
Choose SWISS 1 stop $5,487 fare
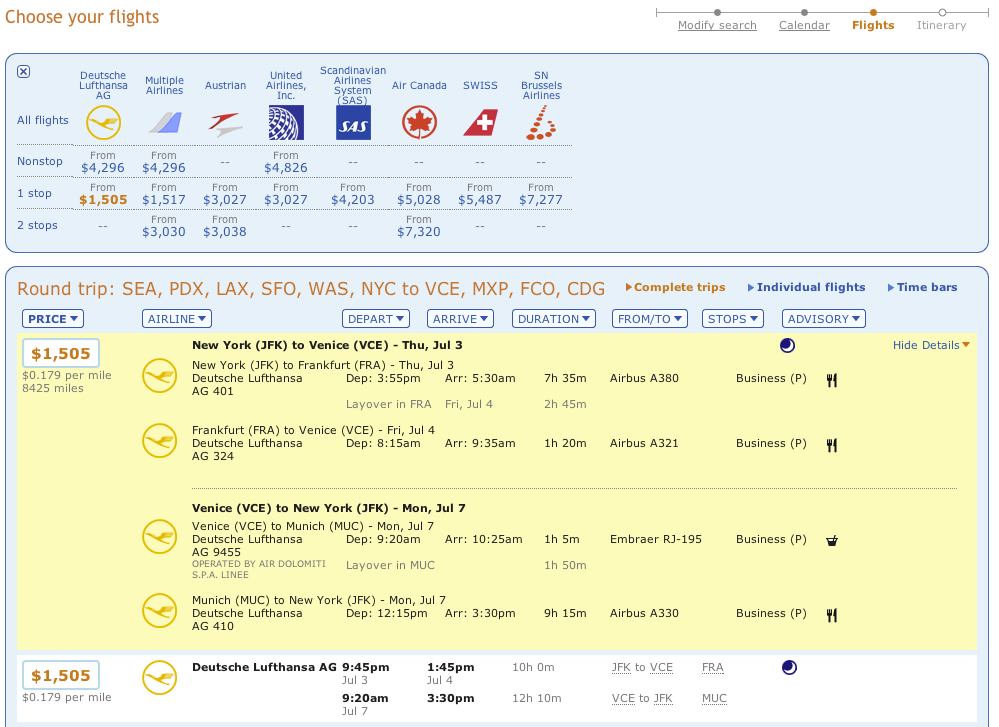pyautogui.click(x=480, y=199)
